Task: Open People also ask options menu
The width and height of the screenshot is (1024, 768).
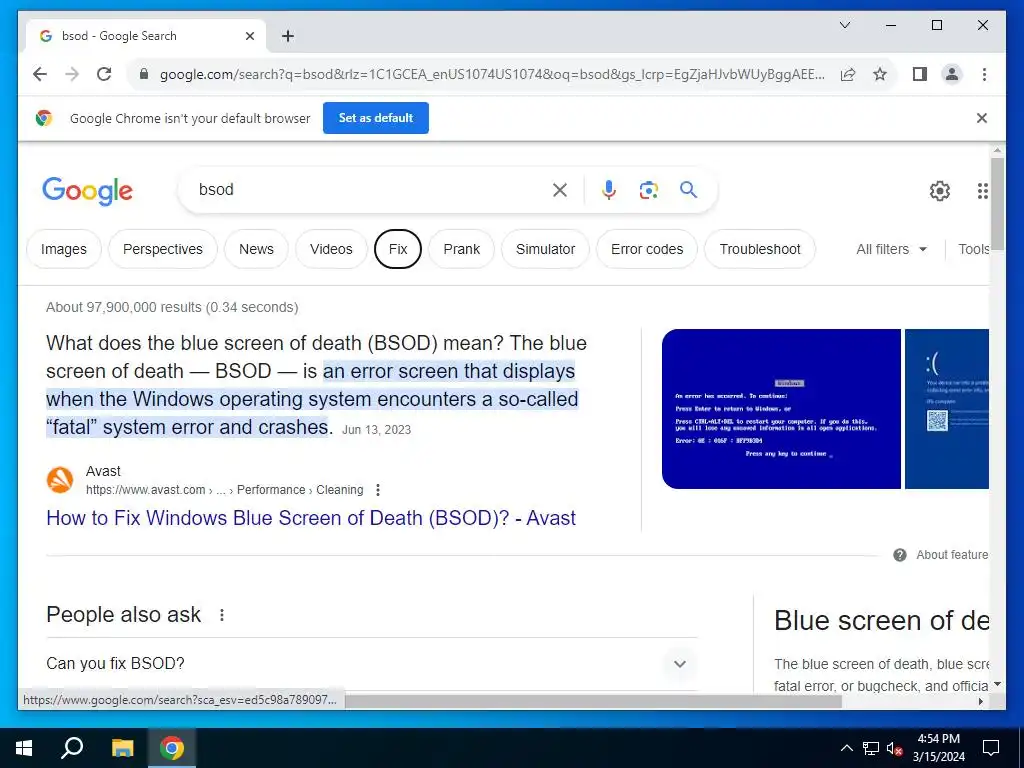Action: pyautogui.click(x=222, y=615)
